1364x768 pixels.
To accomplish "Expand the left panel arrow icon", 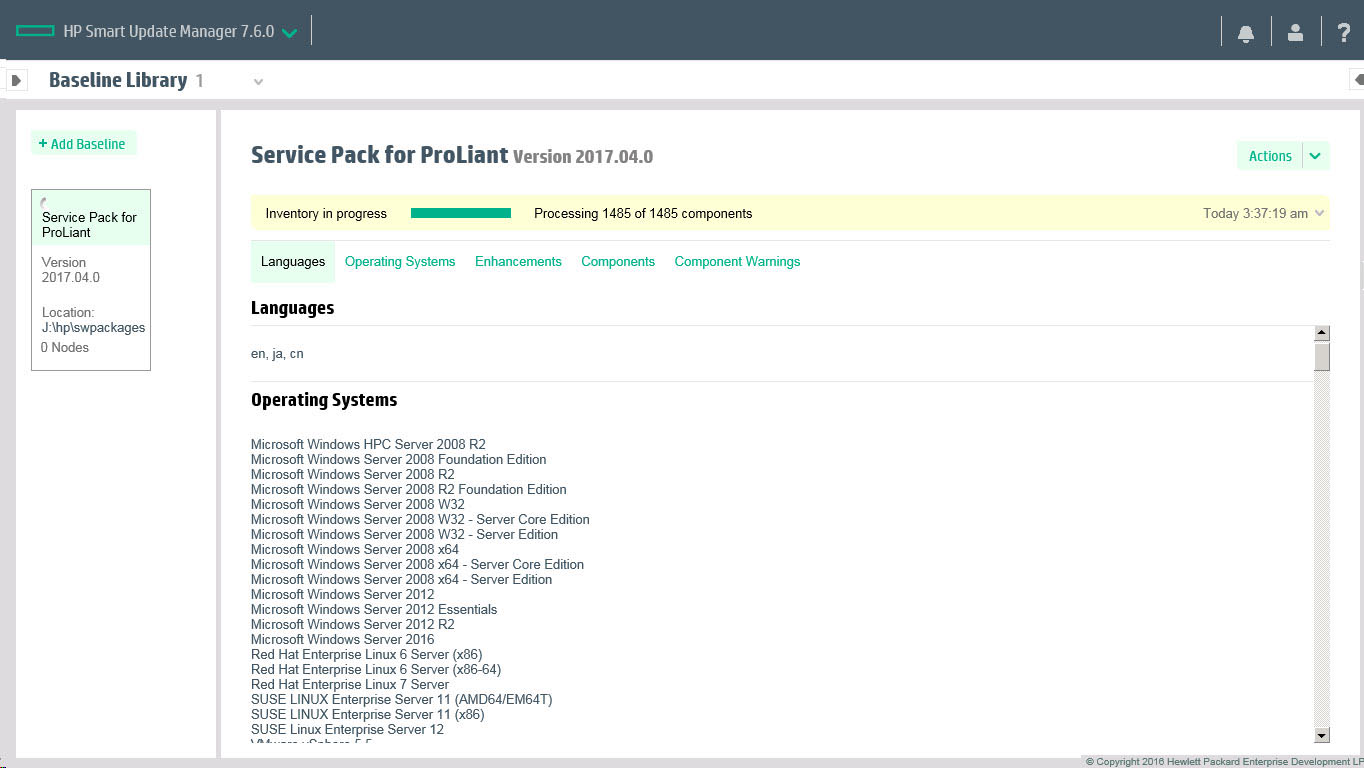I will (16, 80).
